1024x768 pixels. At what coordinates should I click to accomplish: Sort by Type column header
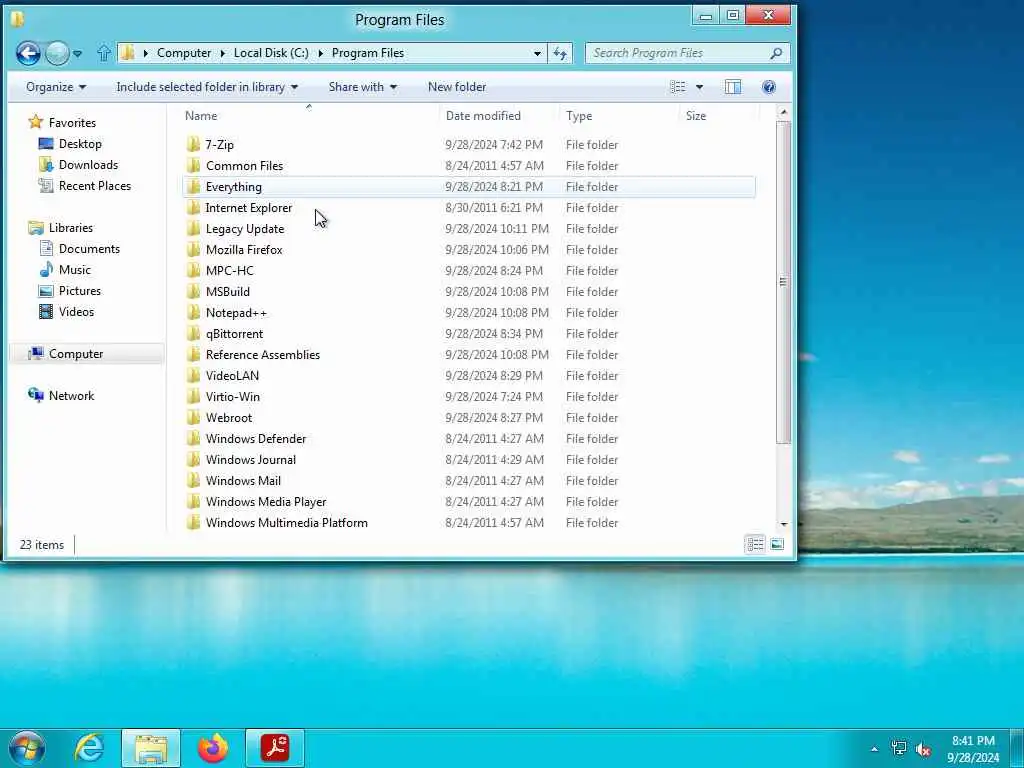pos(579,116)
